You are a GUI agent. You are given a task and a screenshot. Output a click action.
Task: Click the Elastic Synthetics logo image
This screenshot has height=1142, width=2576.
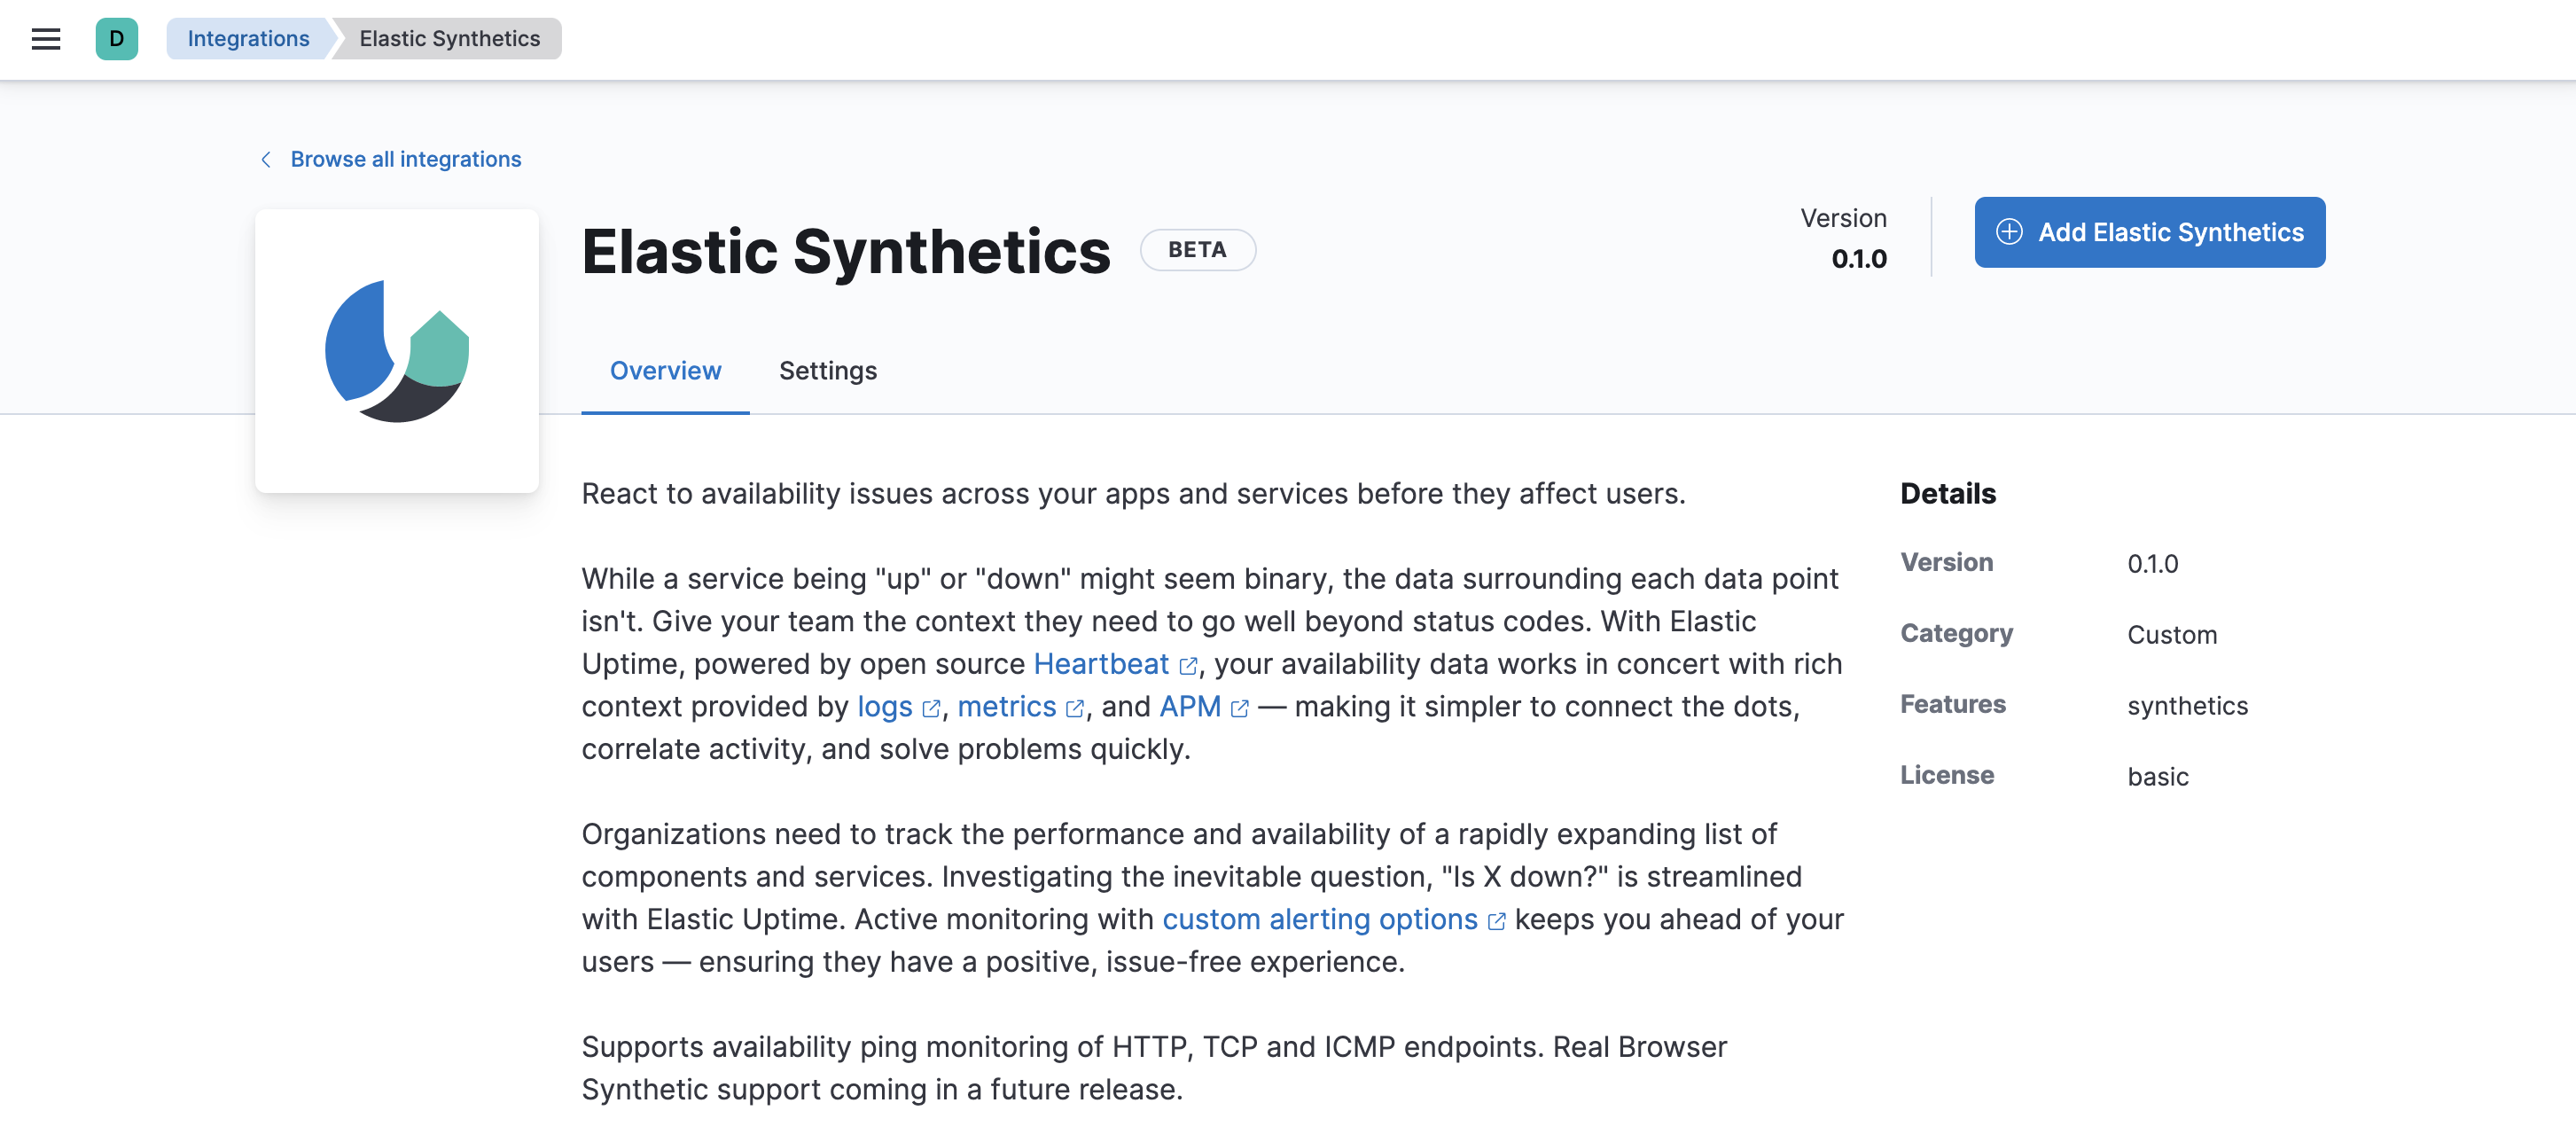click(396, 352)
